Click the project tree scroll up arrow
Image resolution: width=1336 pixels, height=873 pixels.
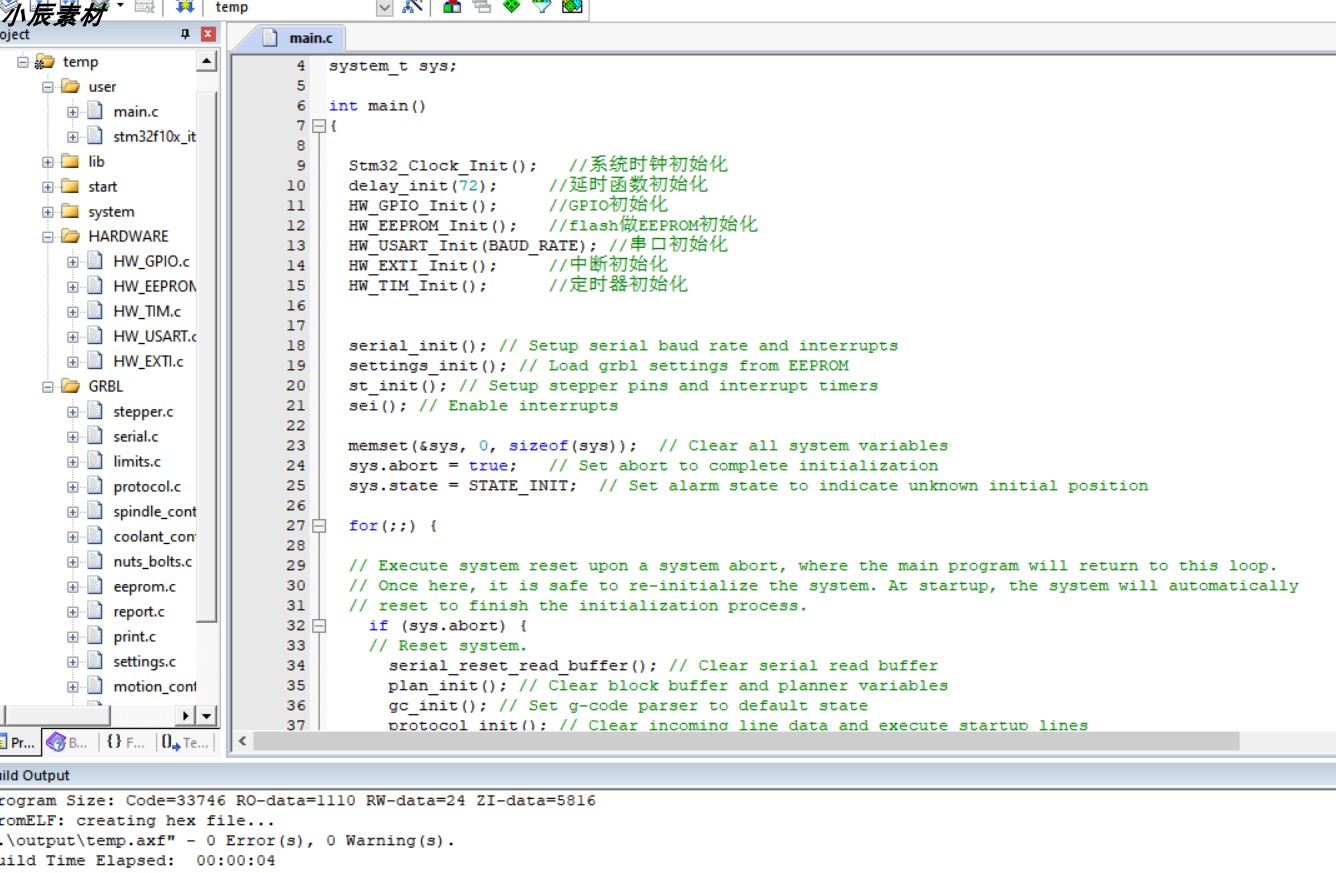coord(206,62)
